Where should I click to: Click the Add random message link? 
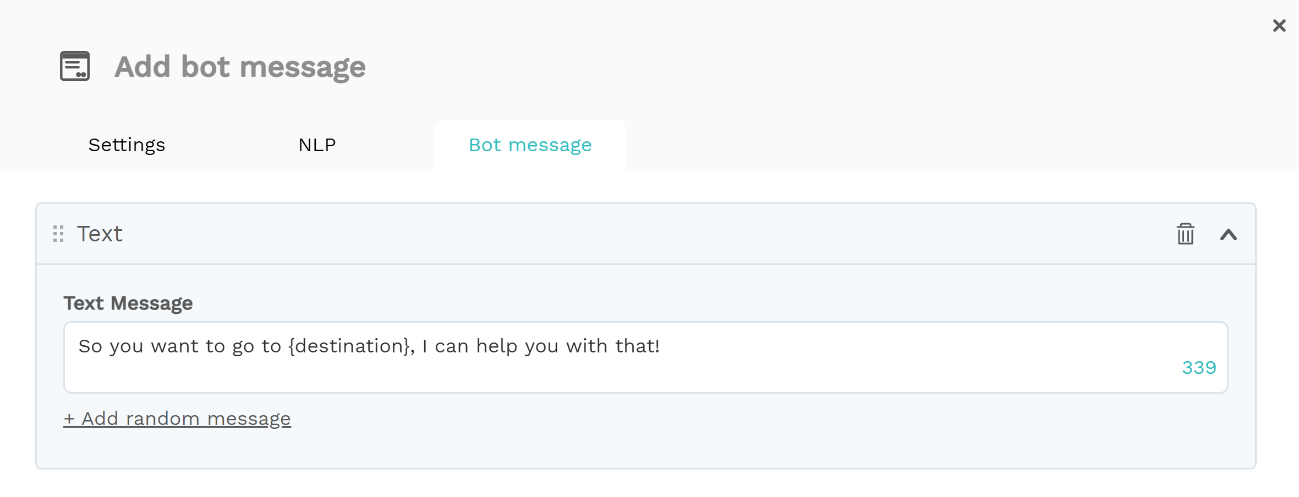pos(177,418)
